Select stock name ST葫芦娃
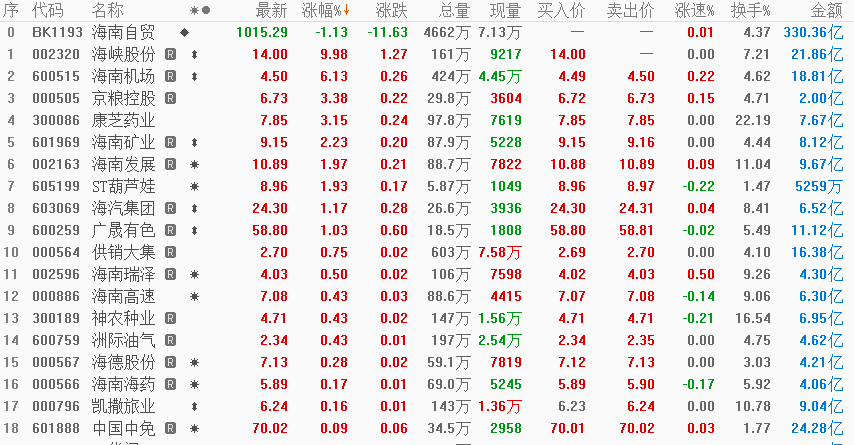The width and height of the screenshot is (854, 445). click(x=123, y=186)
